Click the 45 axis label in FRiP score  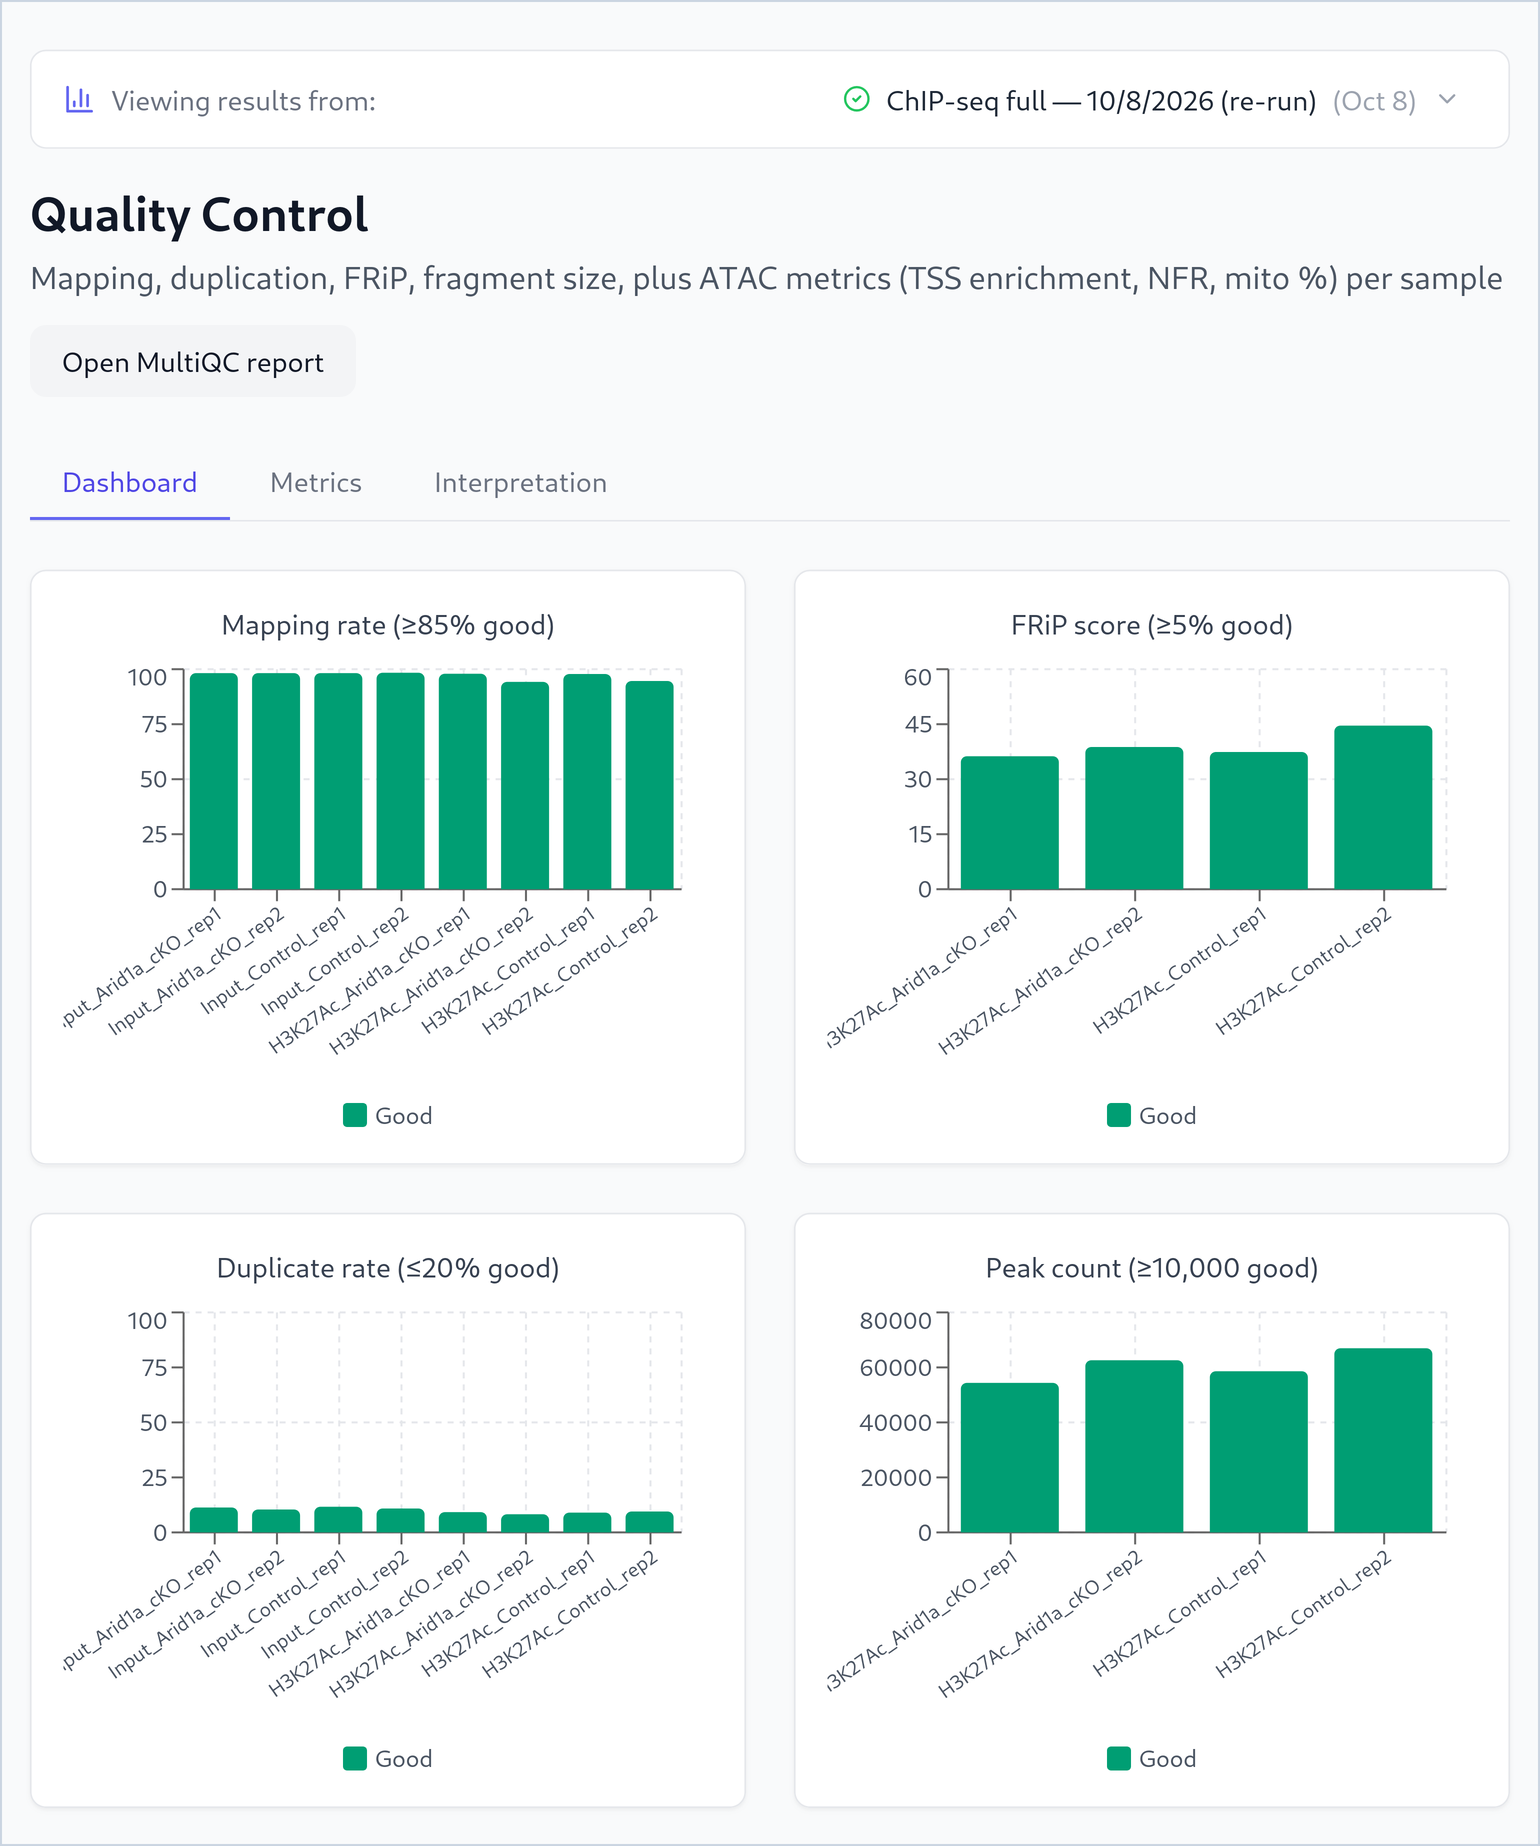[918, 724]
